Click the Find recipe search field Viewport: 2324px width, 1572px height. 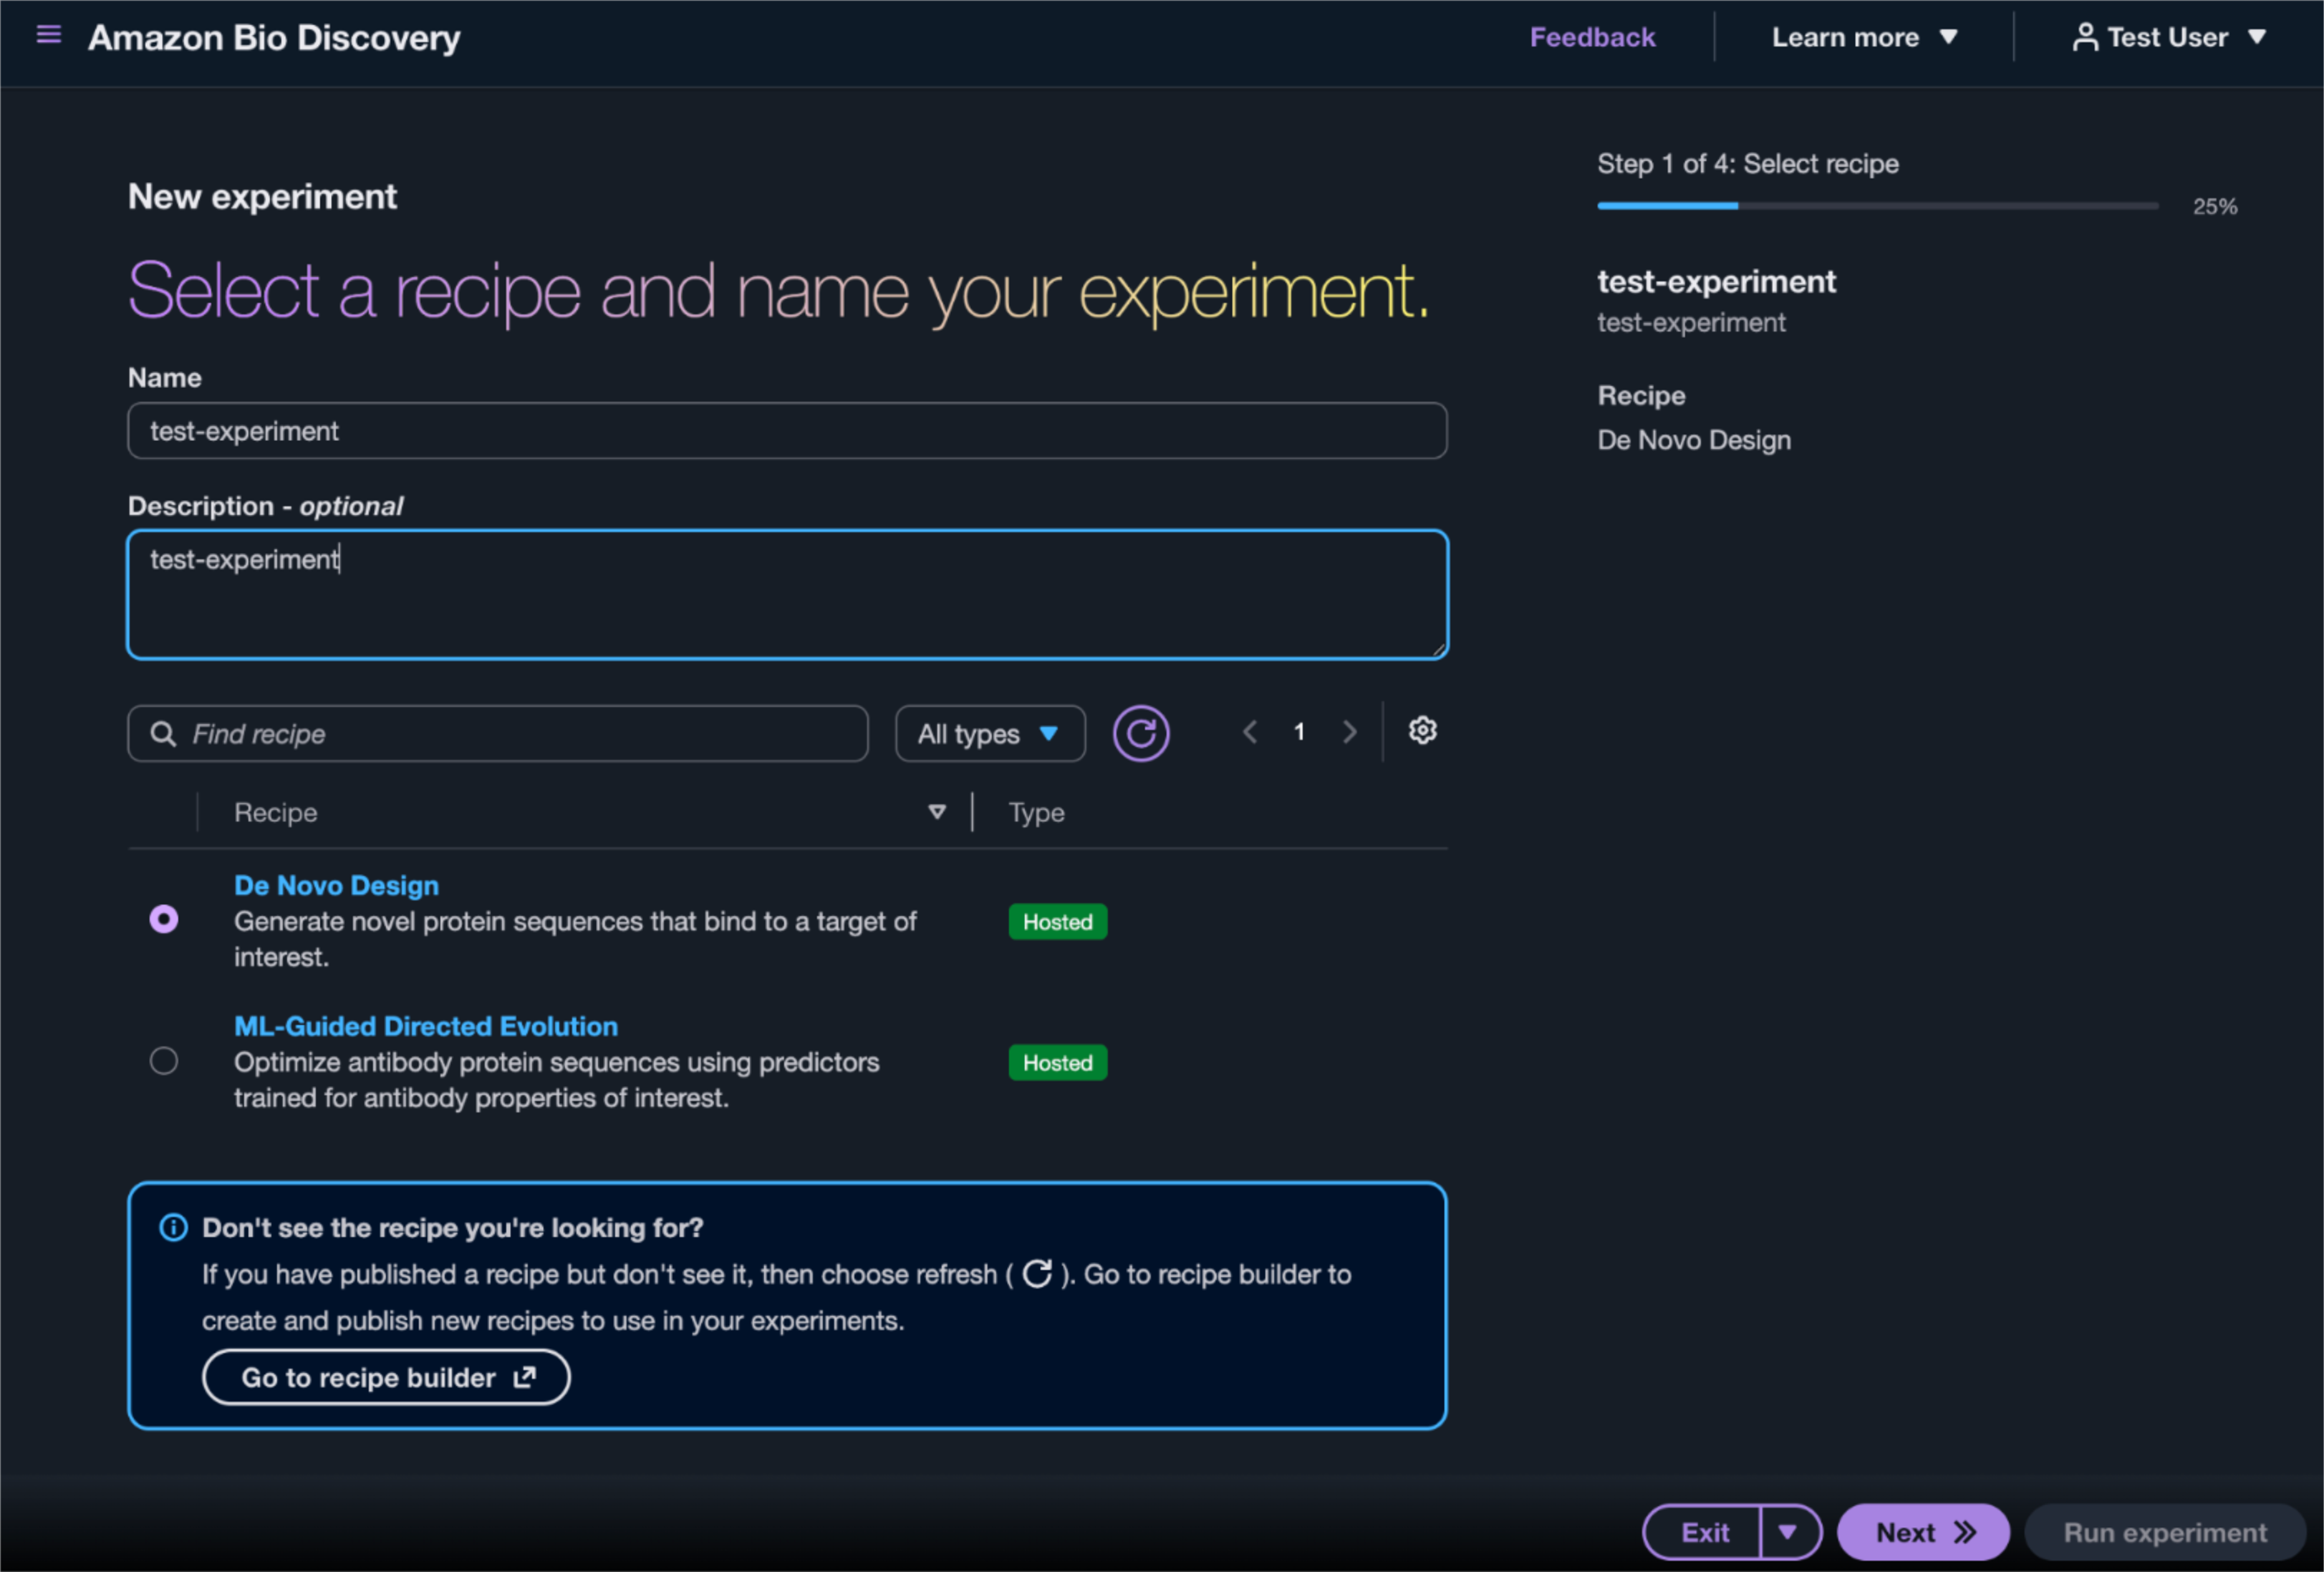[498, 734]
